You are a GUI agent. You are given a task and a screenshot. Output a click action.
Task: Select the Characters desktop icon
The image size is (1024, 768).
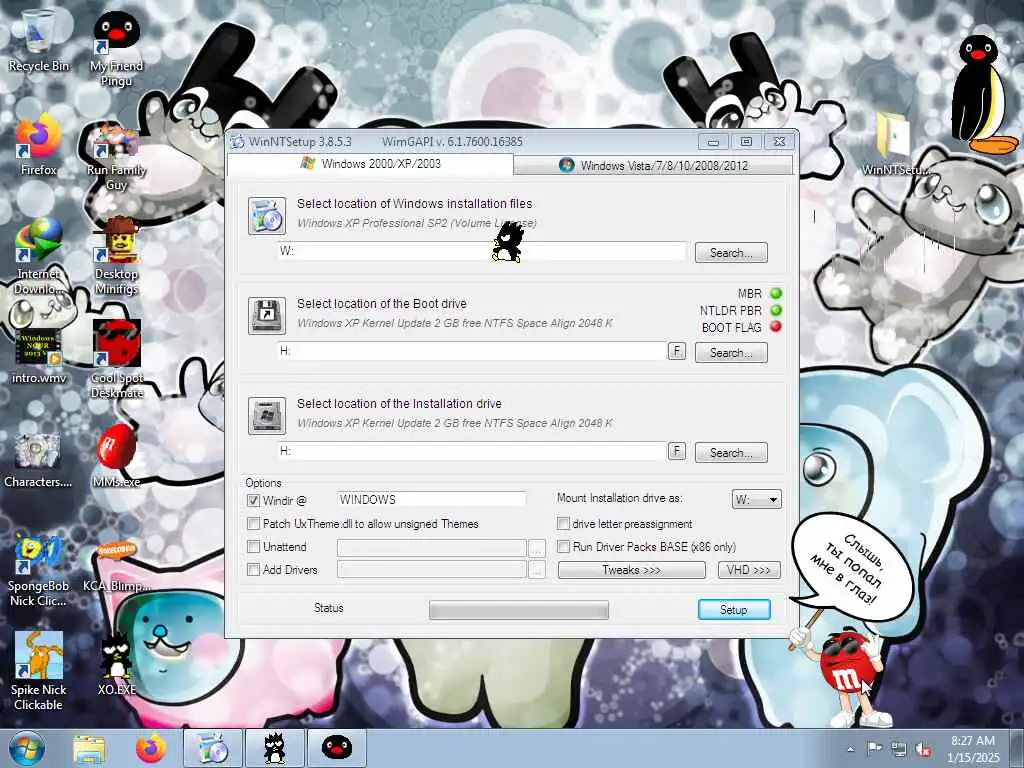click(x=39, y=460)
